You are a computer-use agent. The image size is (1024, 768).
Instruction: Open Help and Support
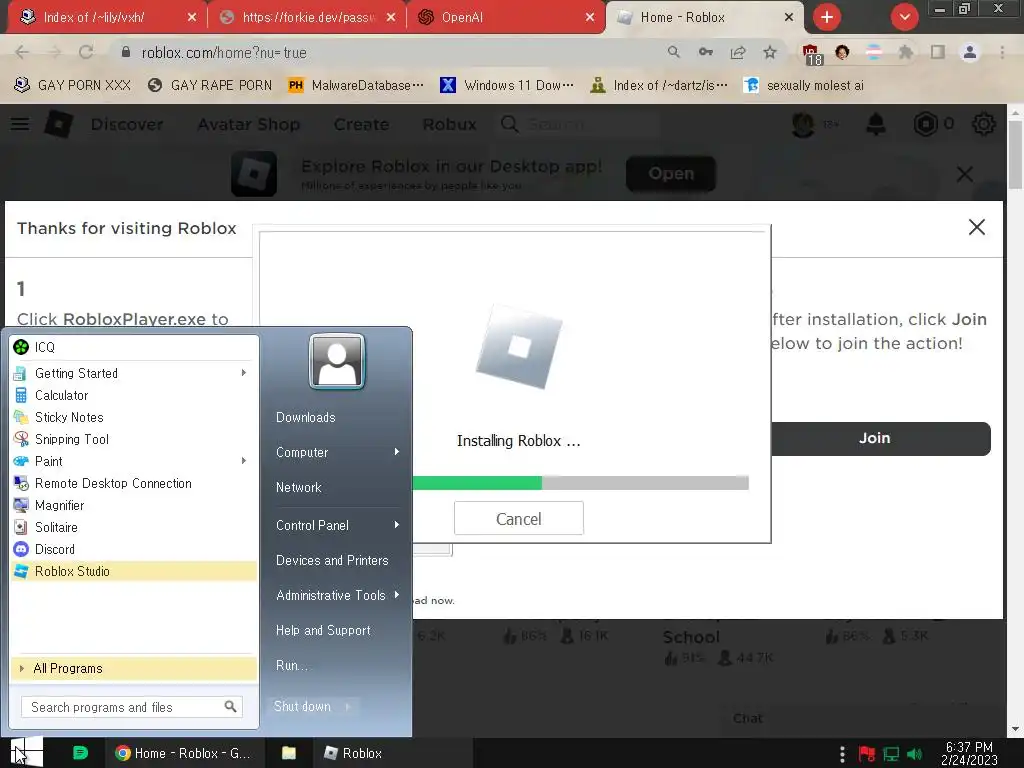point(323,630)
